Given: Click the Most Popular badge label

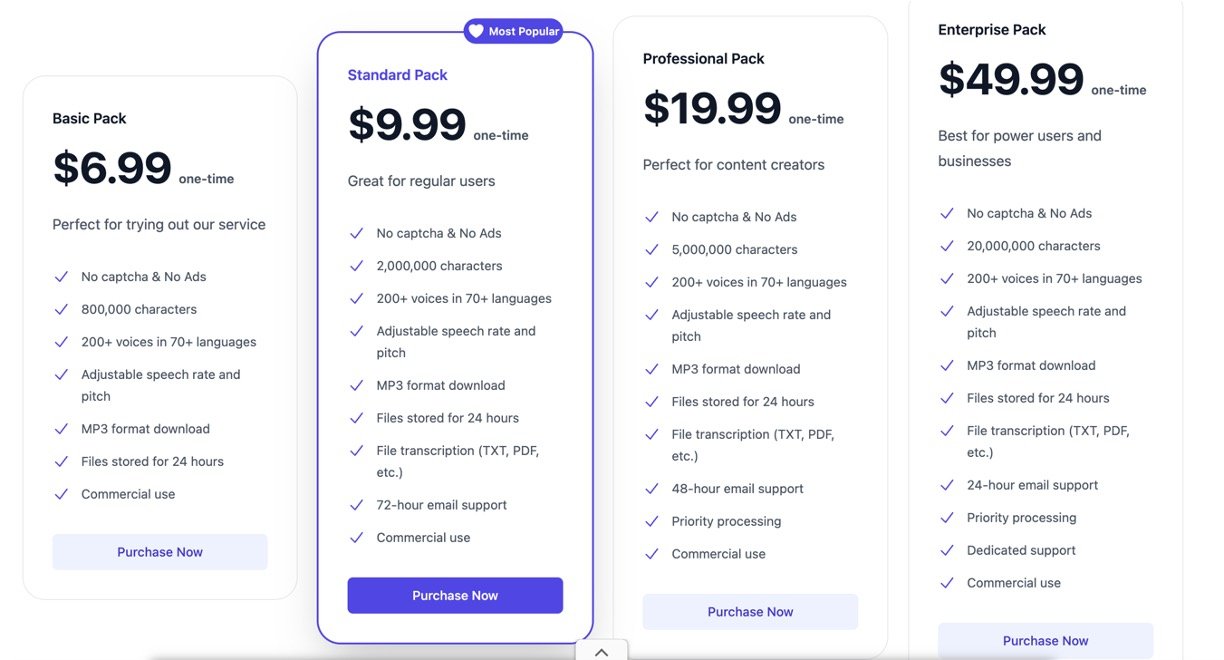Looking at the screenshot, I should pyautogui.click(x=523, y=32).
